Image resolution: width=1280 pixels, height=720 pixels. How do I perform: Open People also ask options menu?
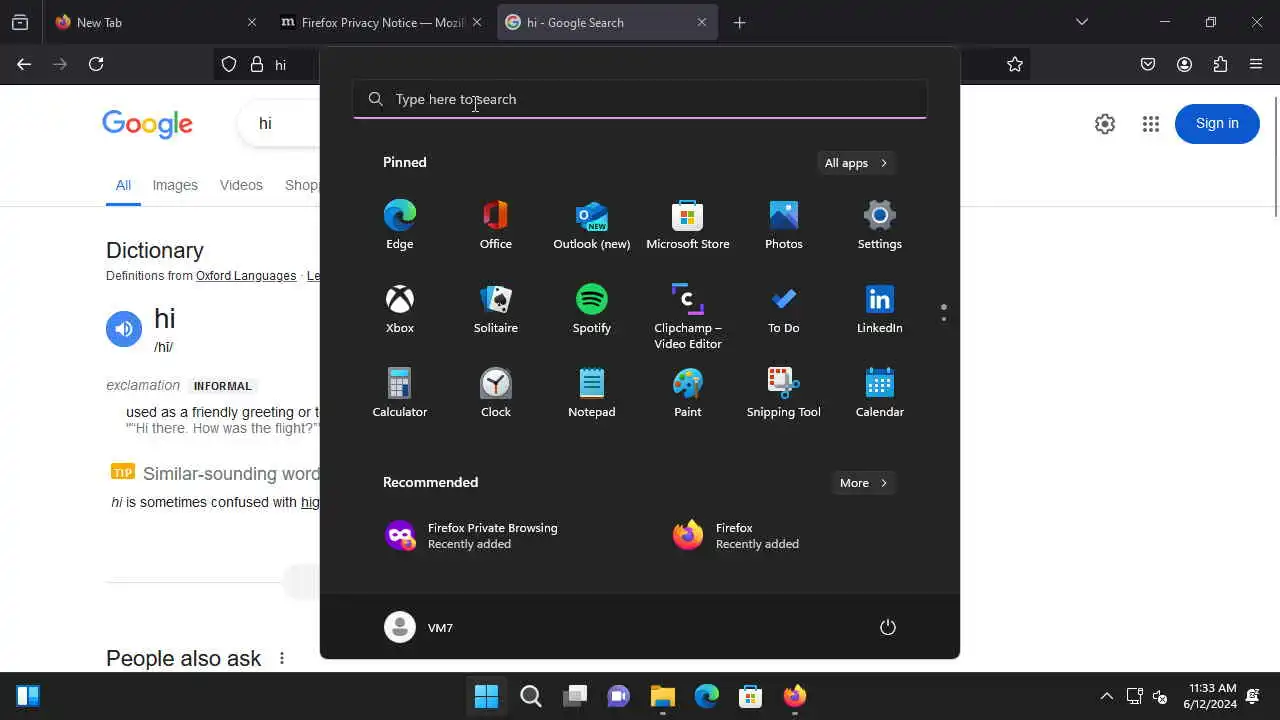click(282, 658)
